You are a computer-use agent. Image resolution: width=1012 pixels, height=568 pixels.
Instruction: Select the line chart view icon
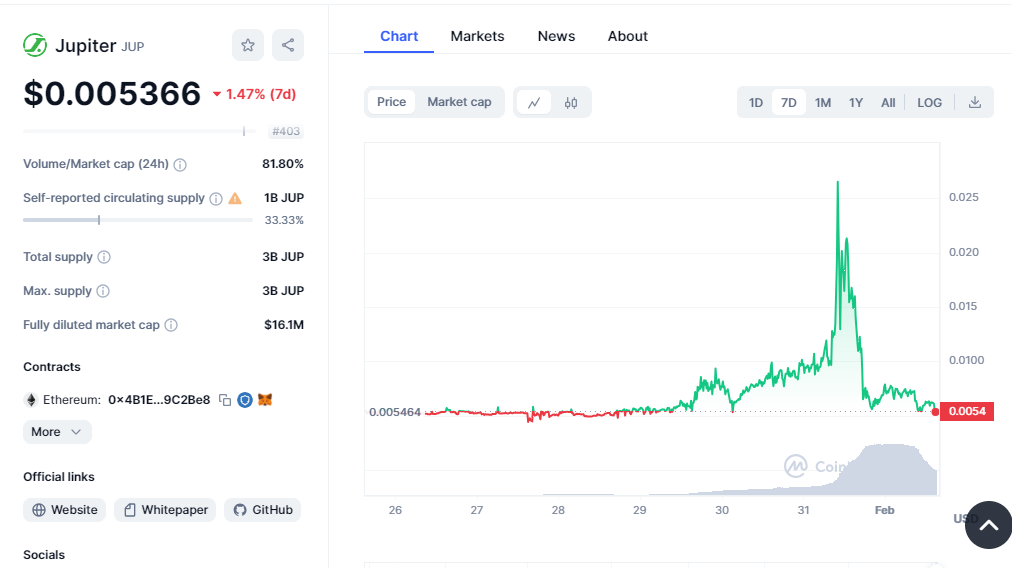(534, 102)
